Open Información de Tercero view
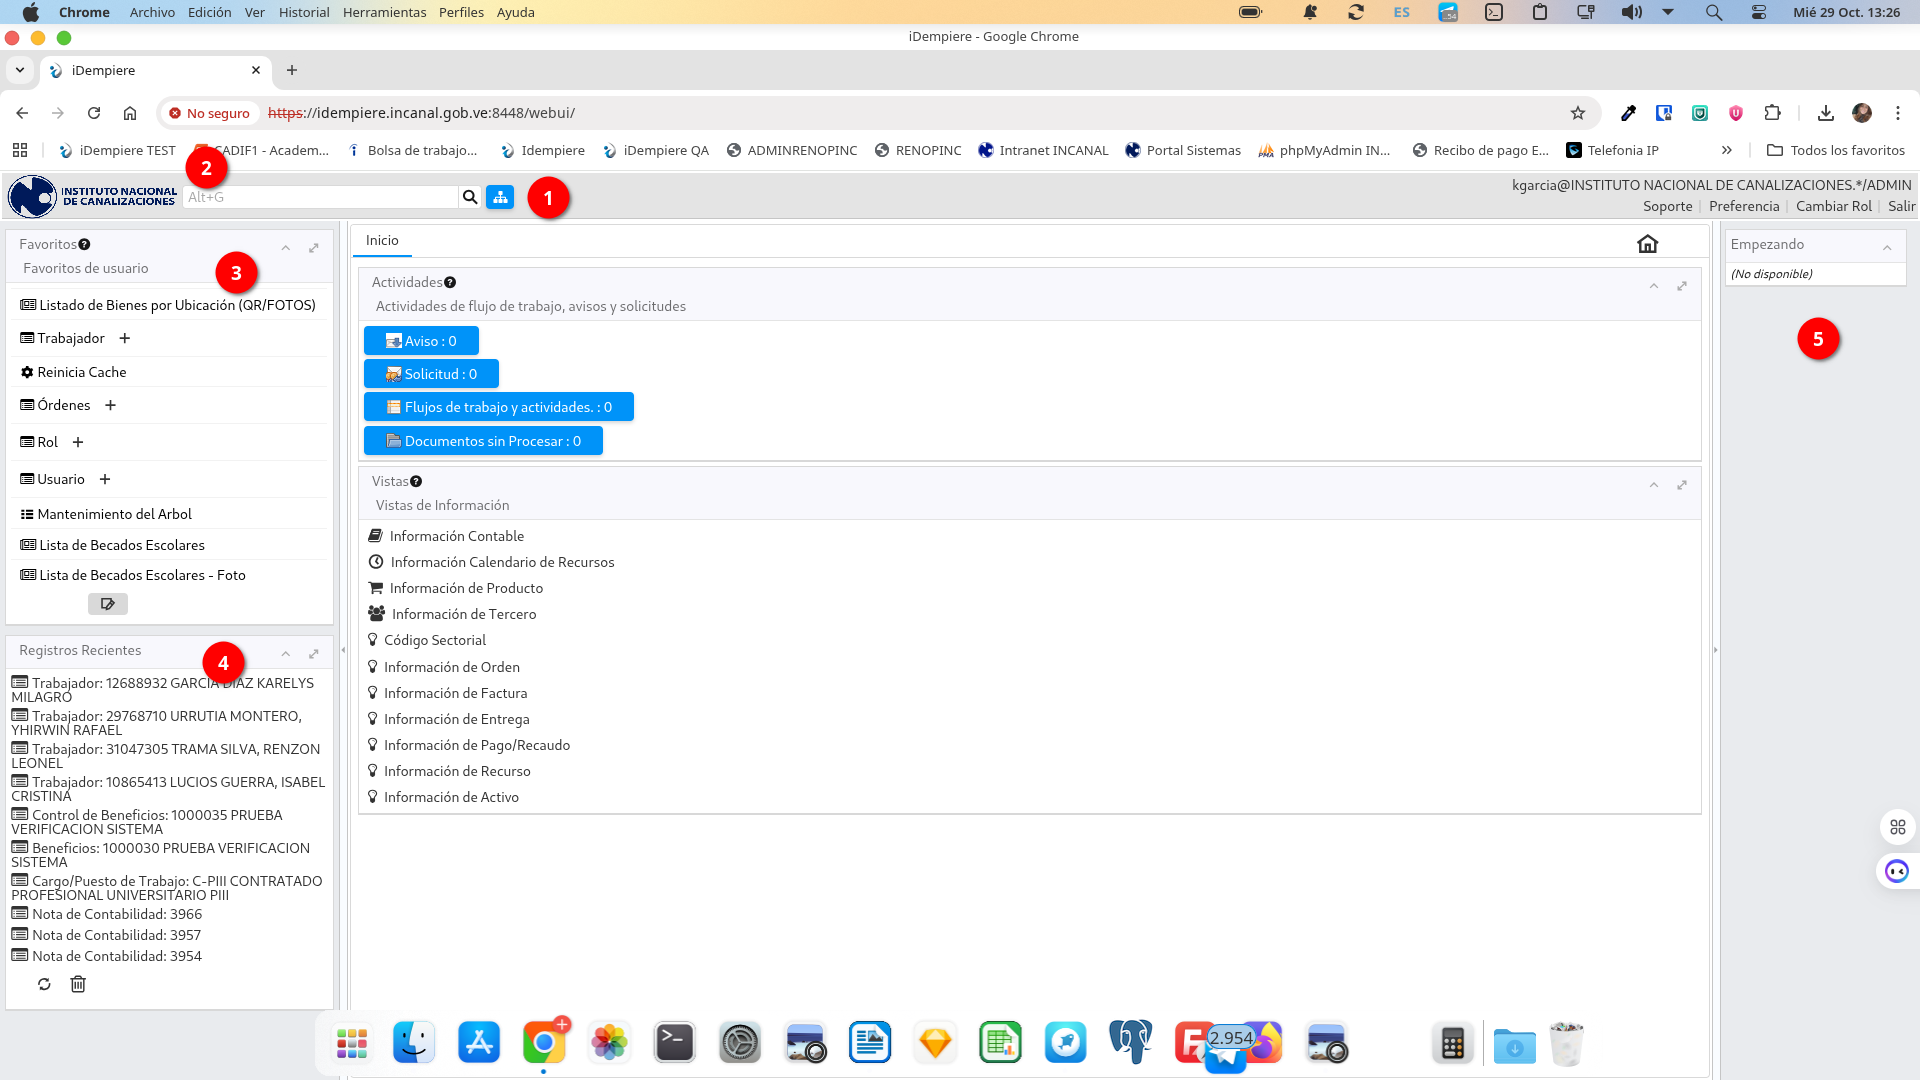Viewport: 1920px width, 1080px height. point(463,614)
